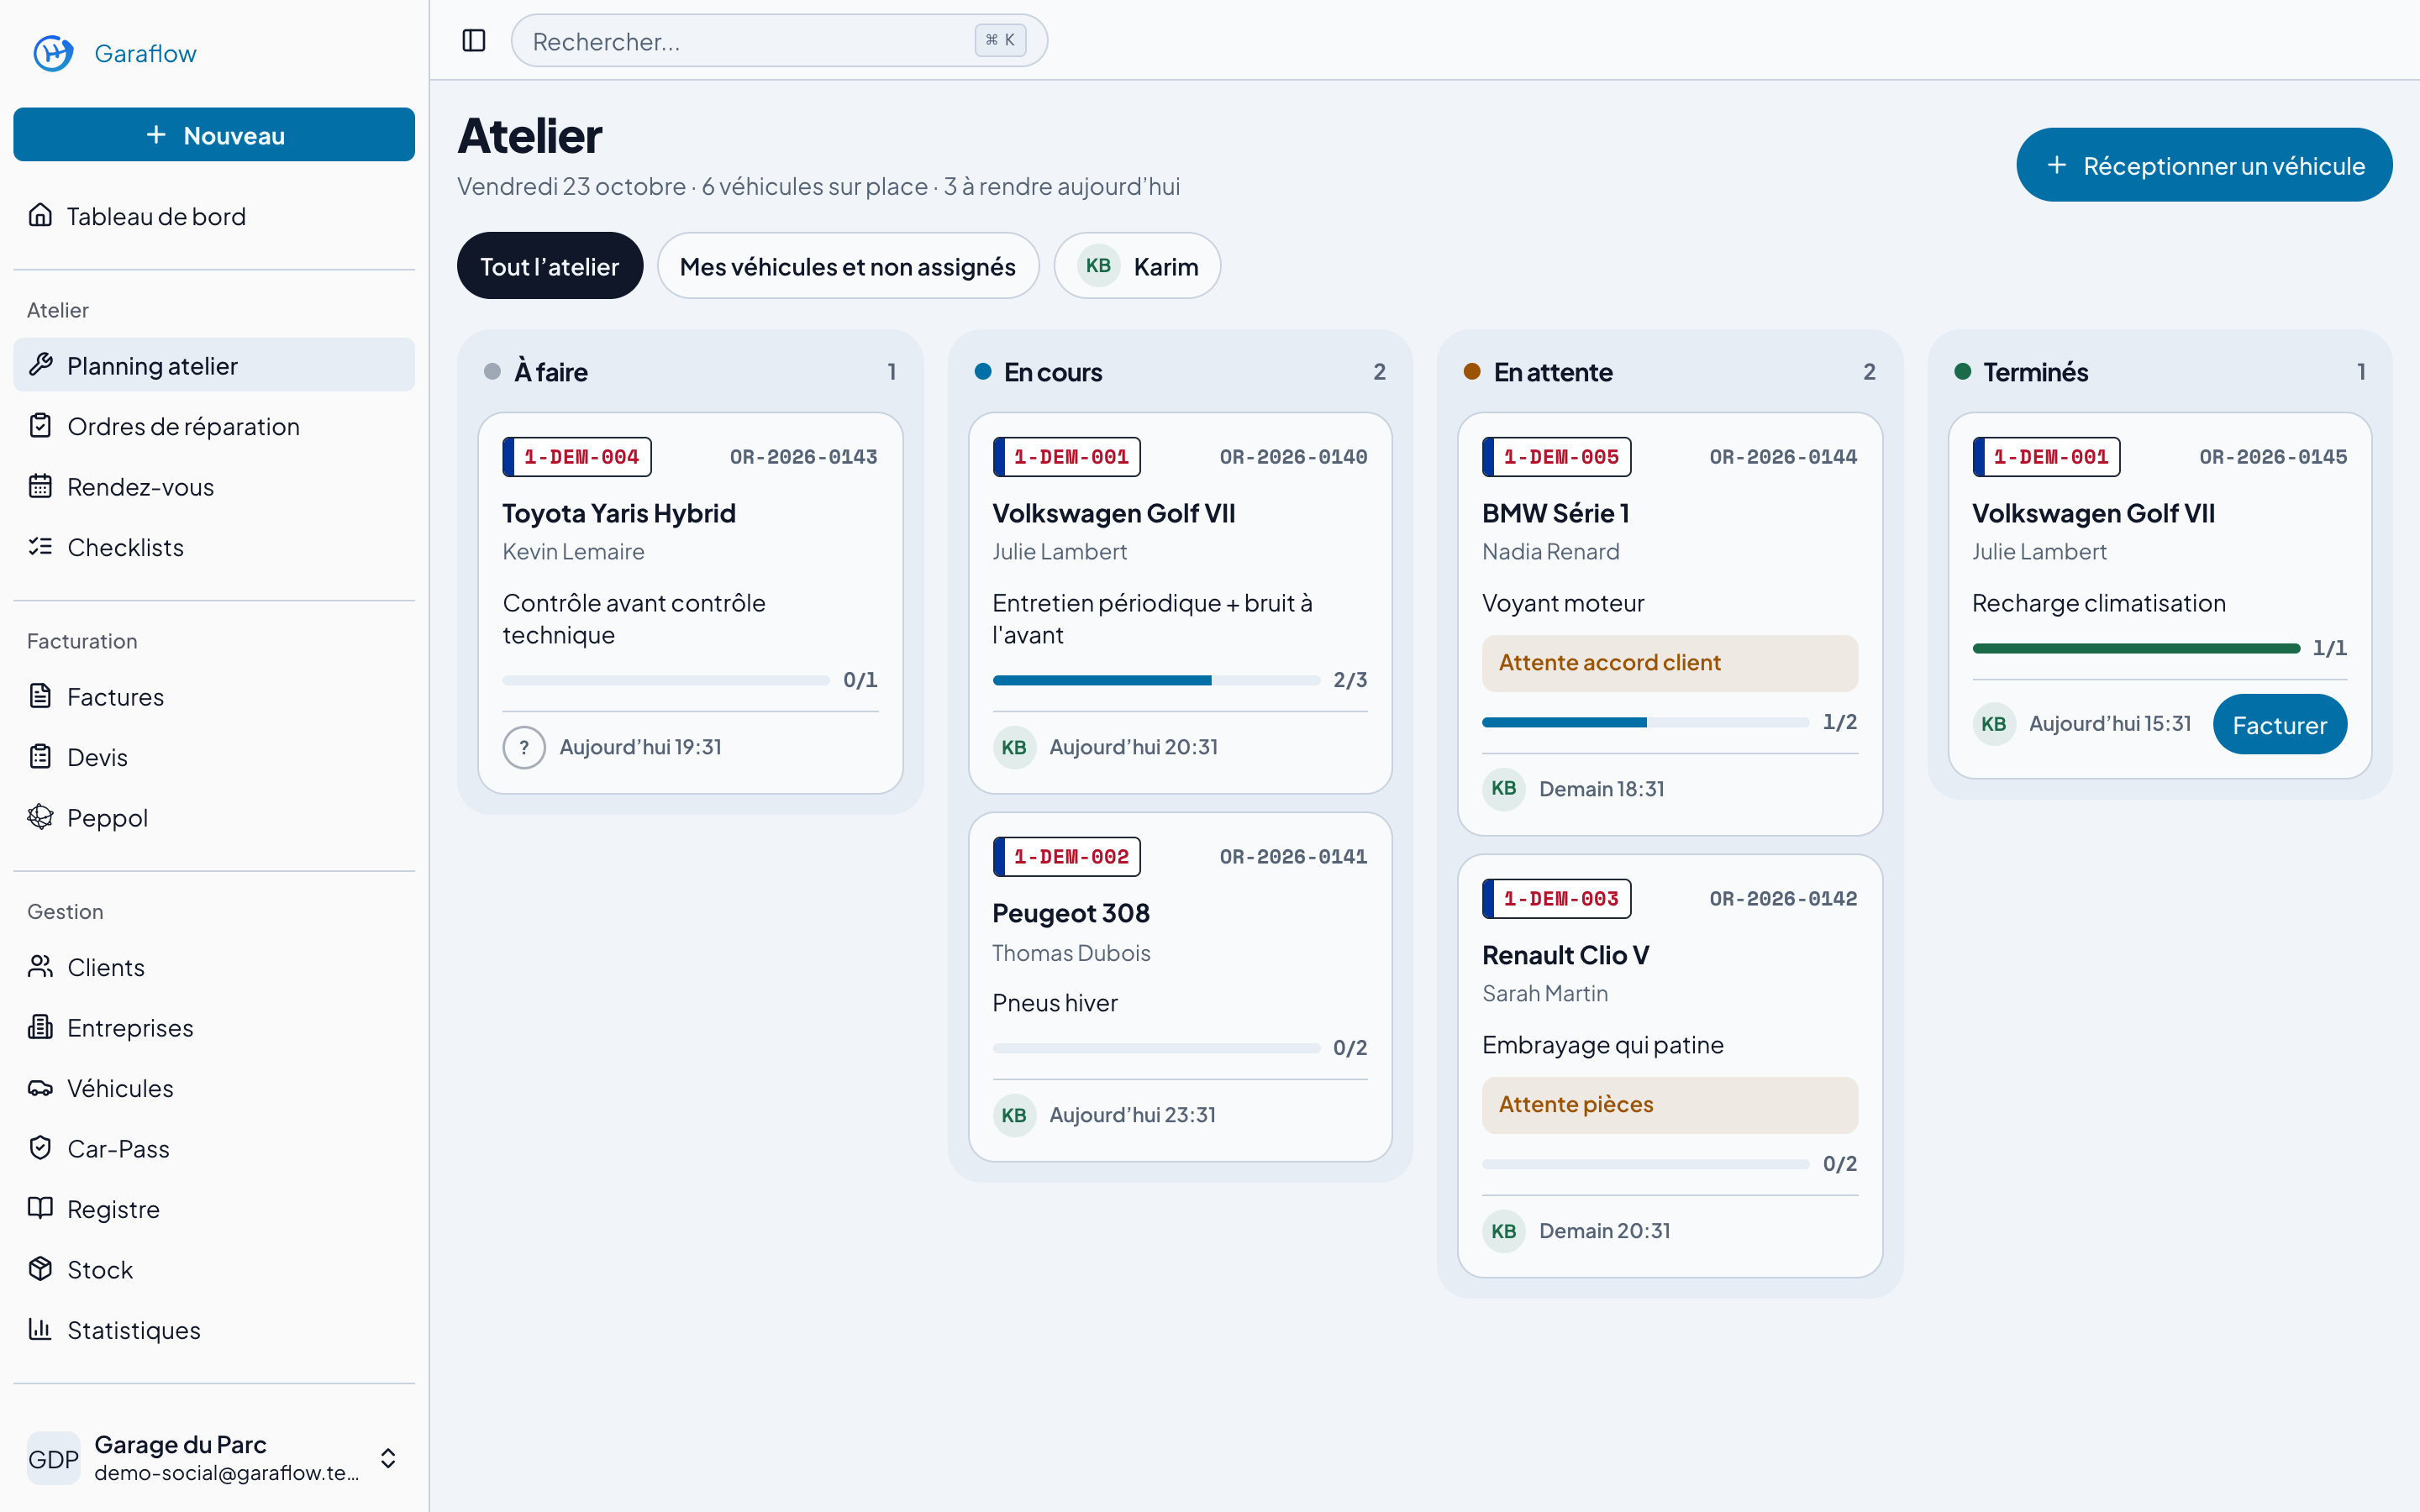Click the Rendez-vous calendar icon
The image size is (2420, 1512).
(x=40, y=486)
